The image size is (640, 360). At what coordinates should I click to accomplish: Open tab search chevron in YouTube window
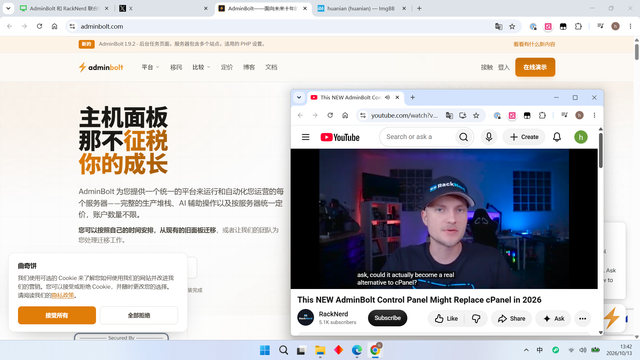pyautogui.click(x=299, y=98)
